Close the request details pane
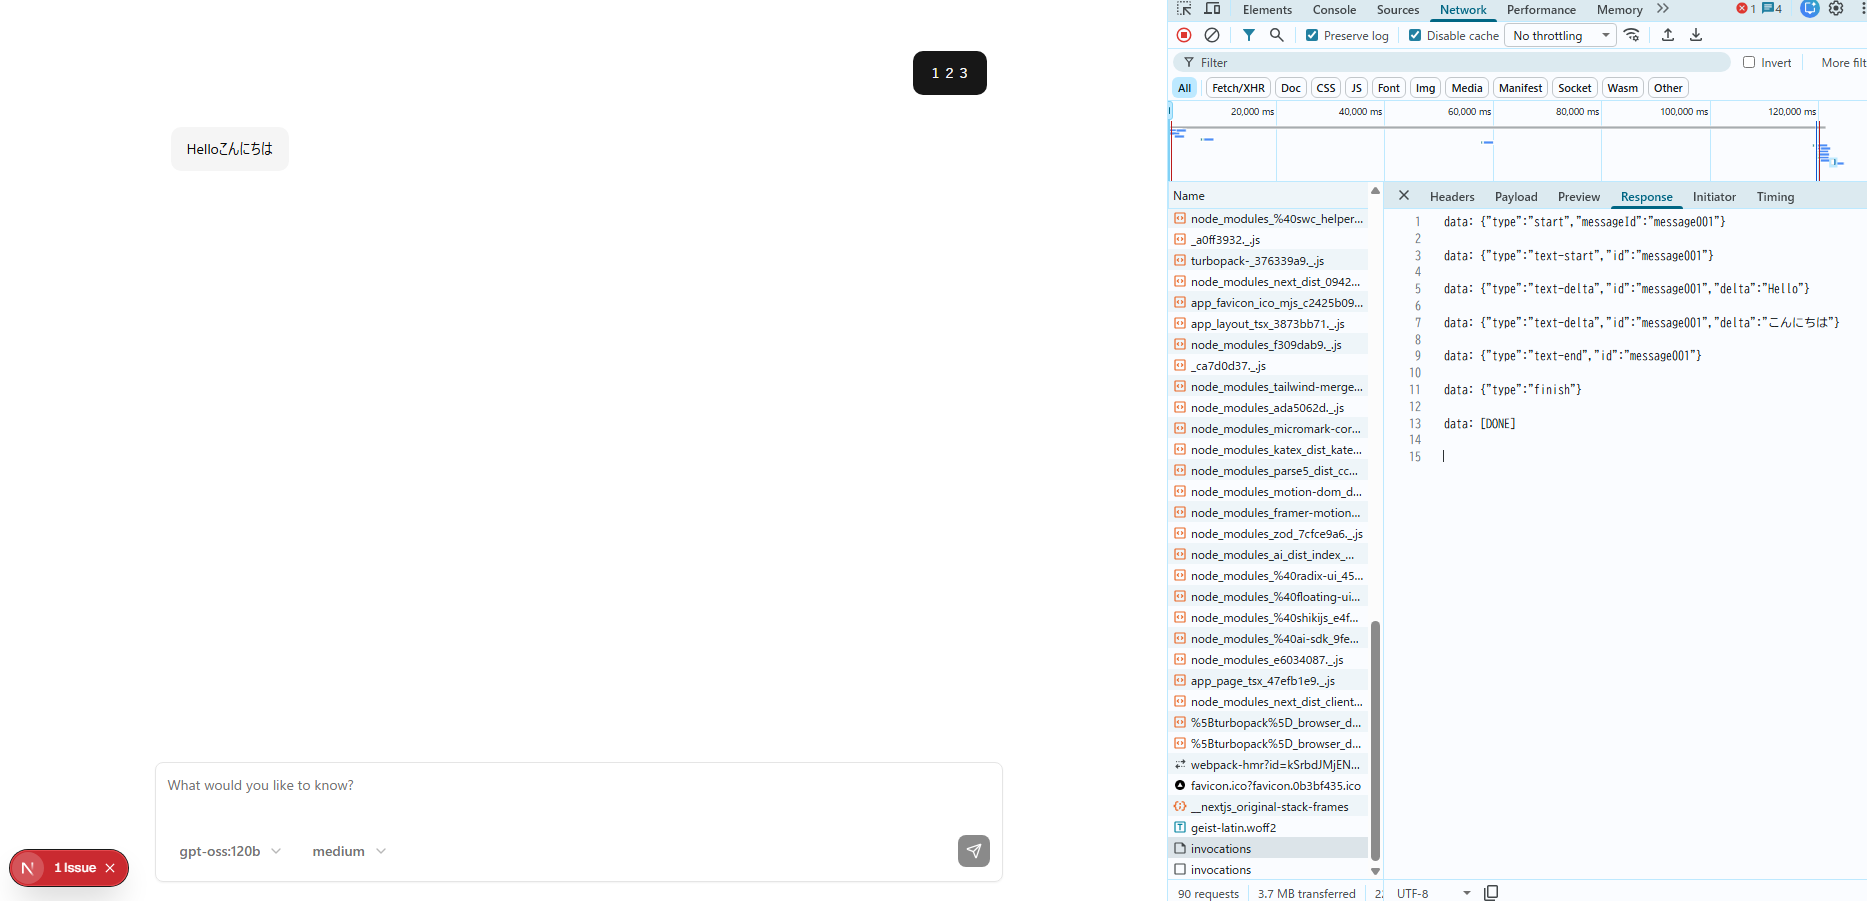The image size is (1867, 901). click(1404, 196)
